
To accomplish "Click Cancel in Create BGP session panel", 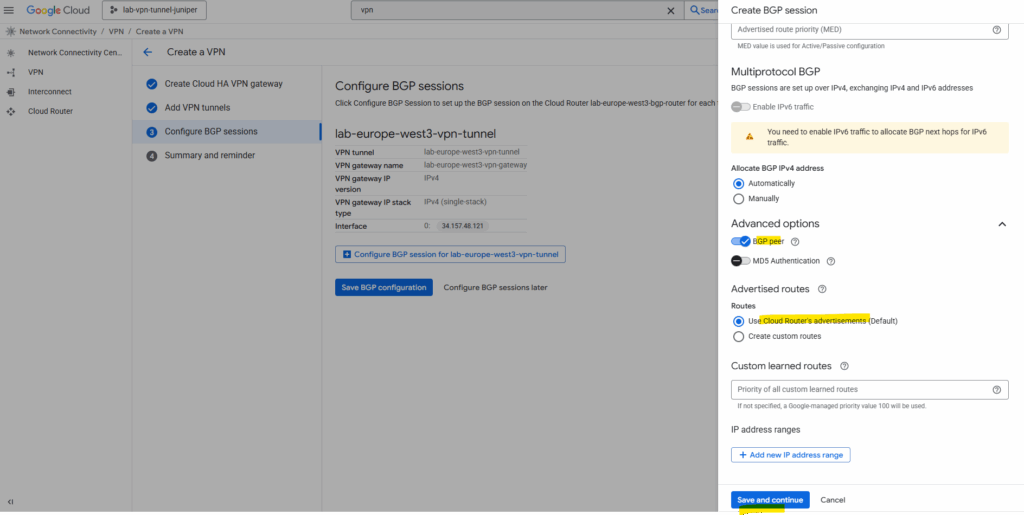I will (x=833, y=500).
